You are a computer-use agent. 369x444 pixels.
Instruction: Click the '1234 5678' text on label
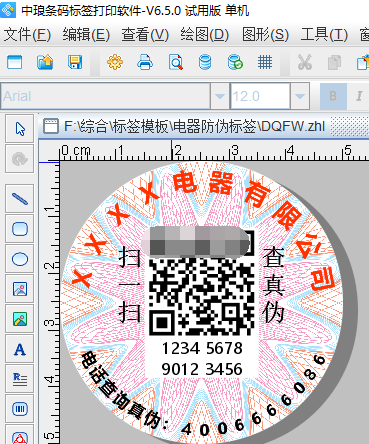point(202,348)
